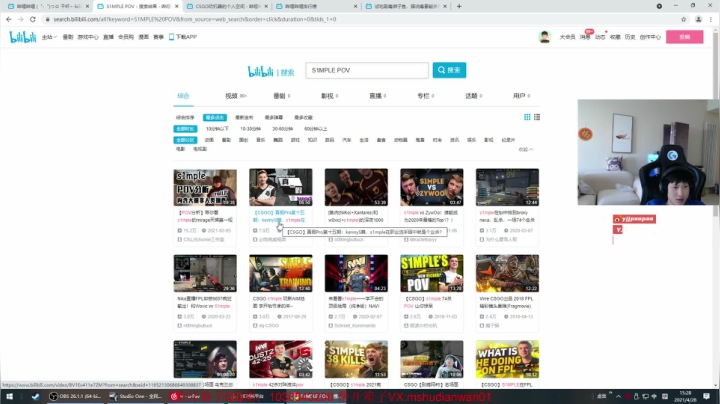Click the 下载APP phone icon link
The width and height of the screenshot is (720, 404).
183,37
